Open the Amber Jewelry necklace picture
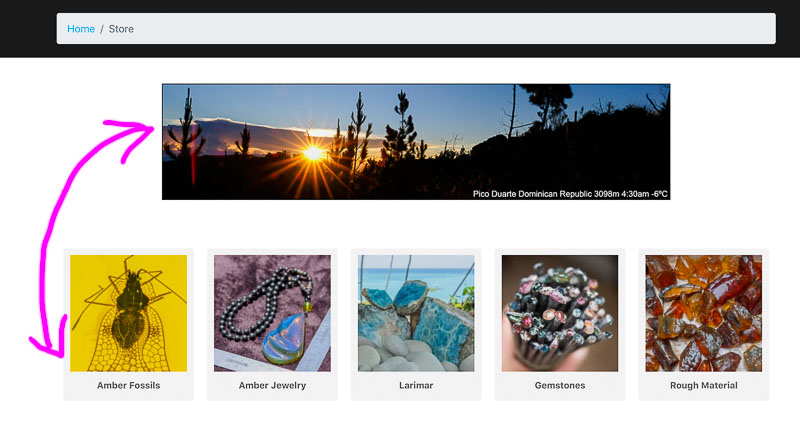 (272, 313)
